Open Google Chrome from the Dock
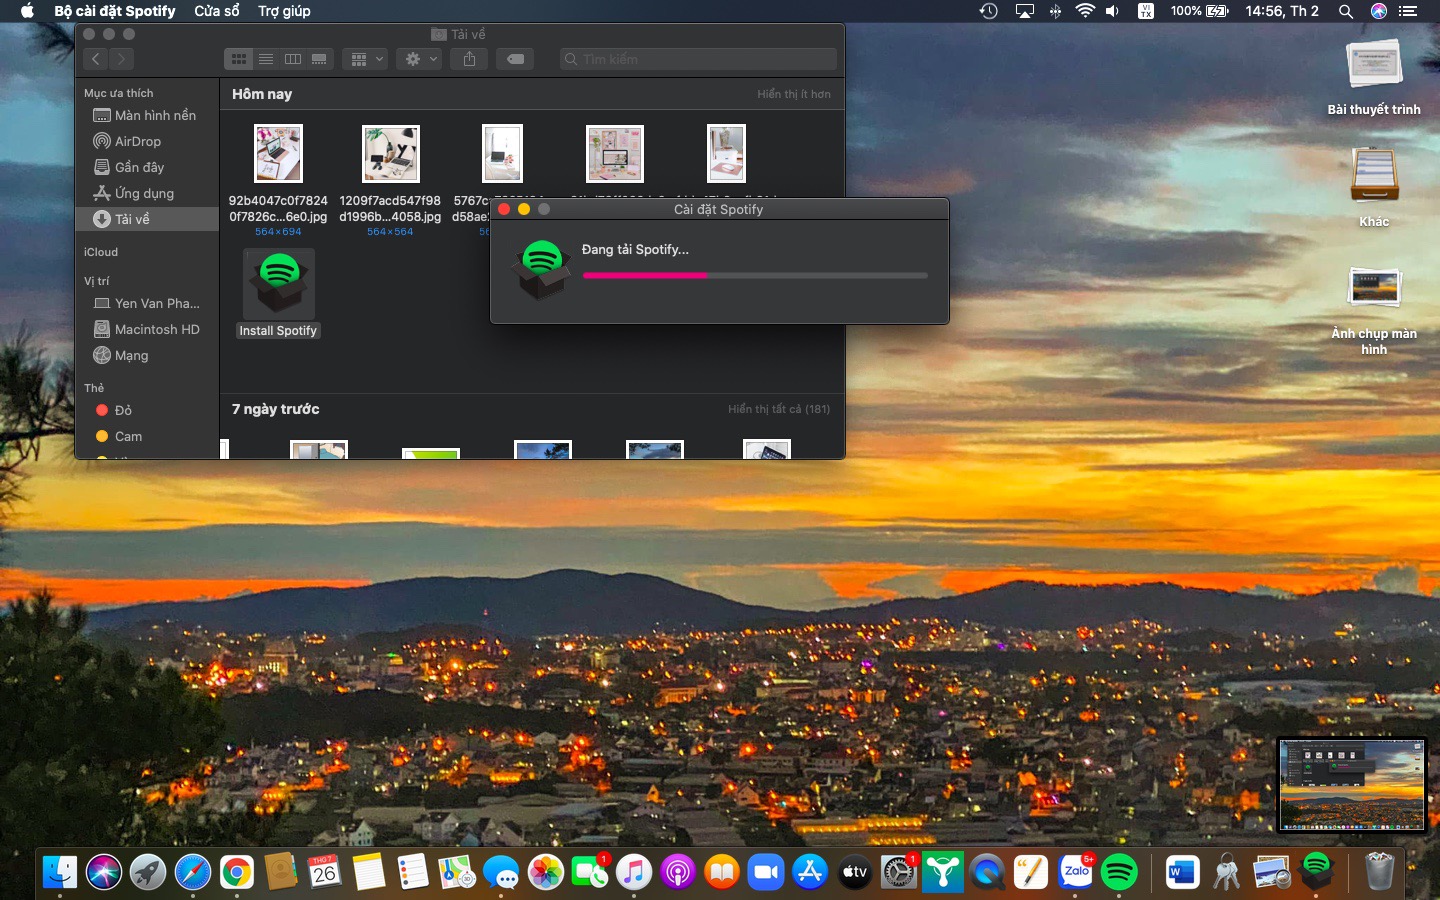The width and height of the screenshot is (1440, 900). point(237,873)
